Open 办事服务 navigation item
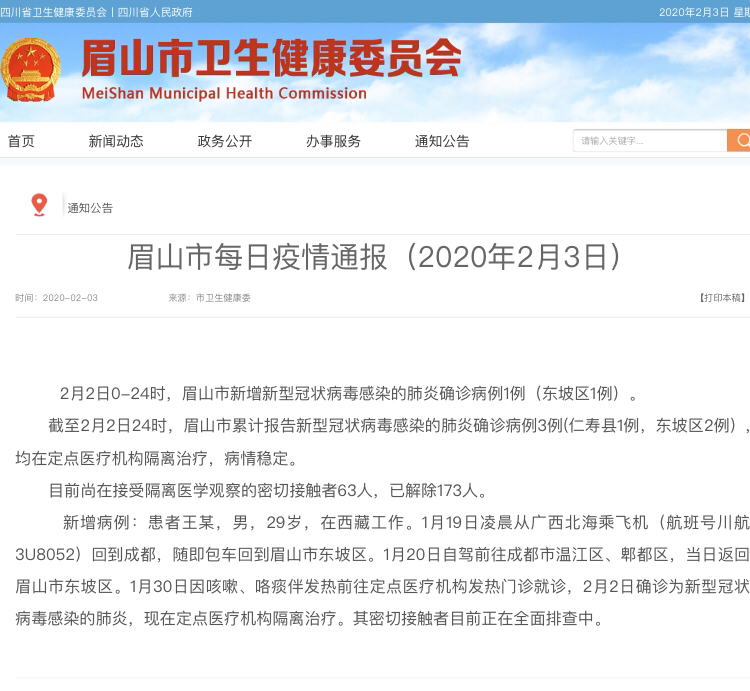This screenshot has height=691, width=750. (333, 141)
